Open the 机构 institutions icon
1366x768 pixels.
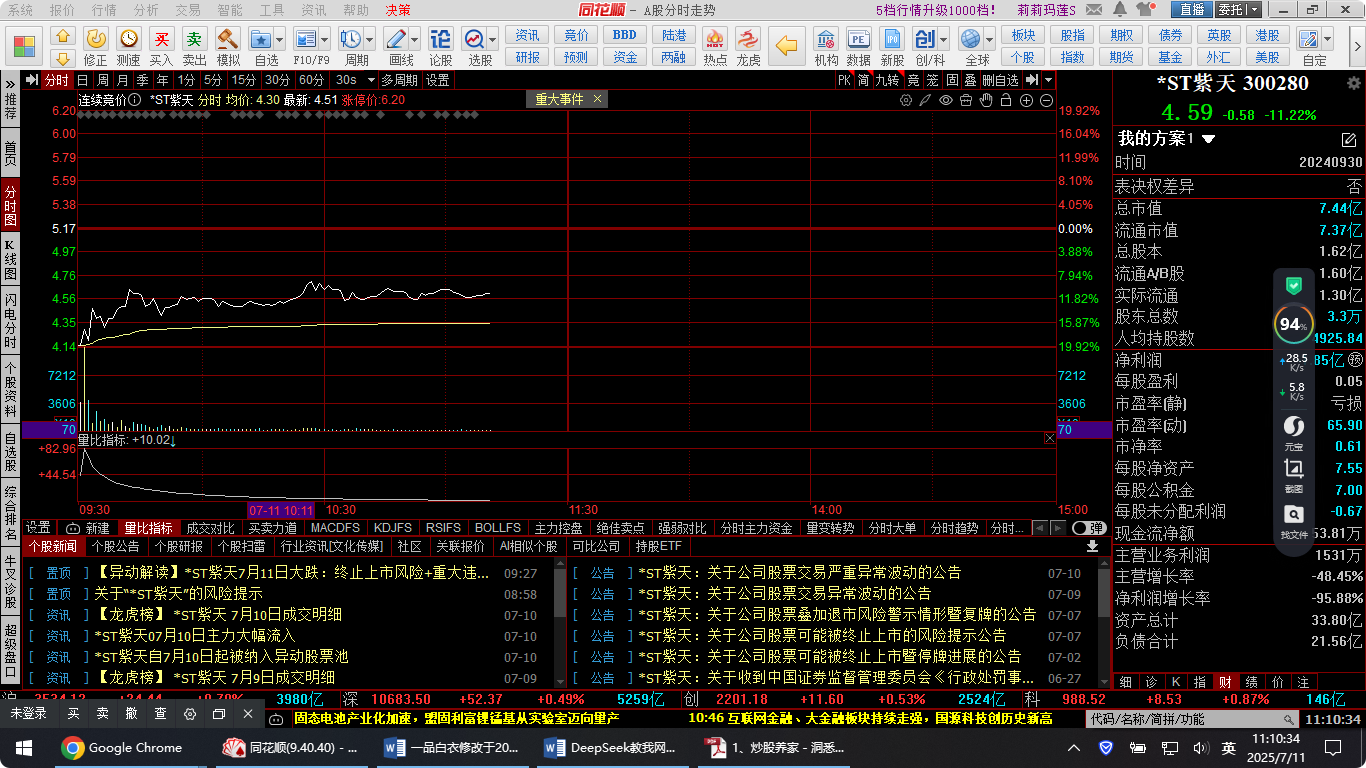(x=826, y=39)
